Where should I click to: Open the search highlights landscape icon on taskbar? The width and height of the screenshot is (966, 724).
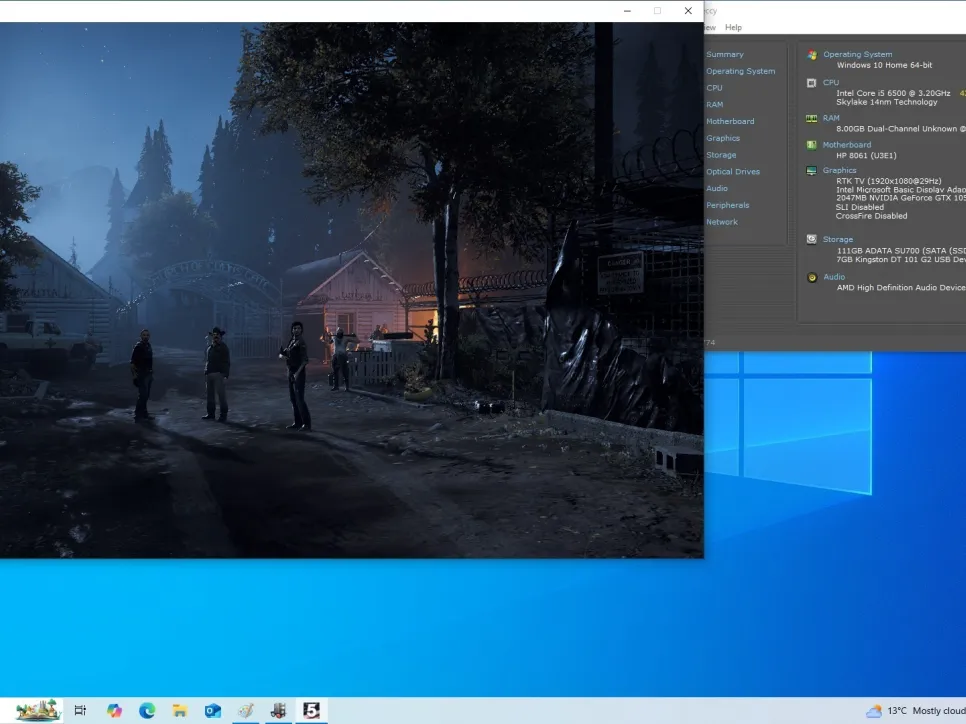pos(38,710)
